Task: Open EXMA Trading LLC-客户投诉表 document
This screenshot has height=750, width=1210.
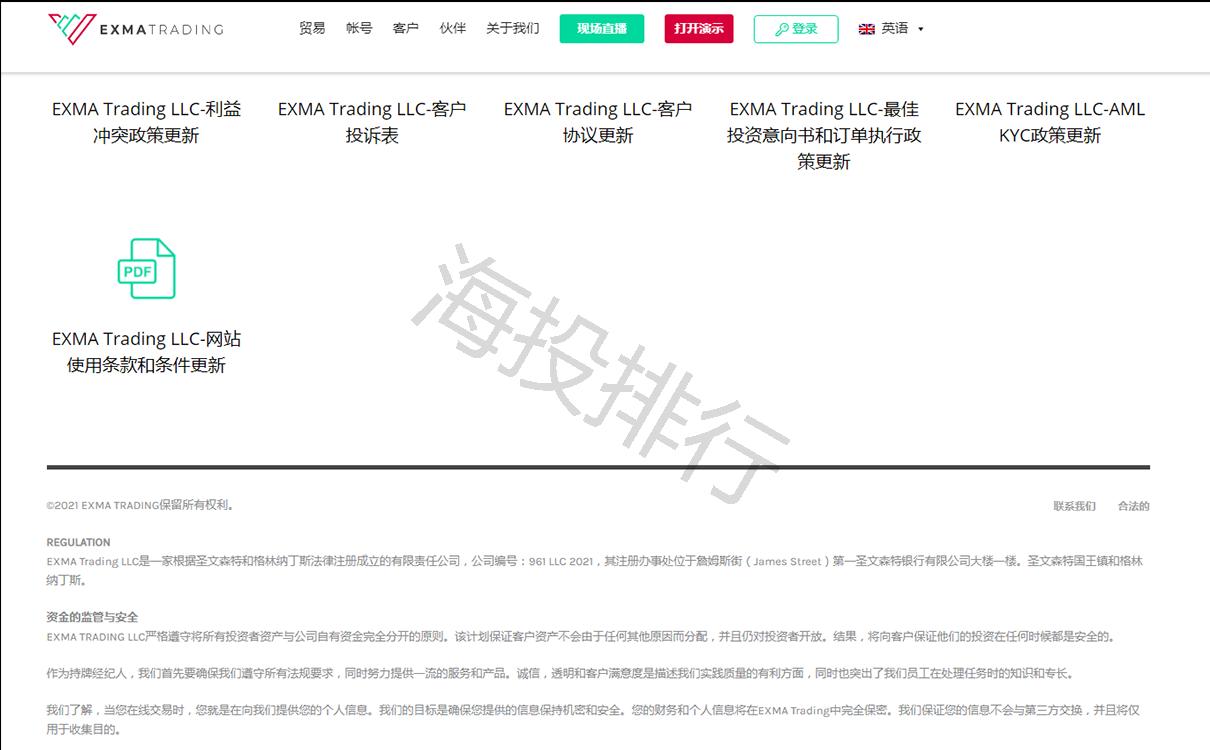Action: point(372,122)
